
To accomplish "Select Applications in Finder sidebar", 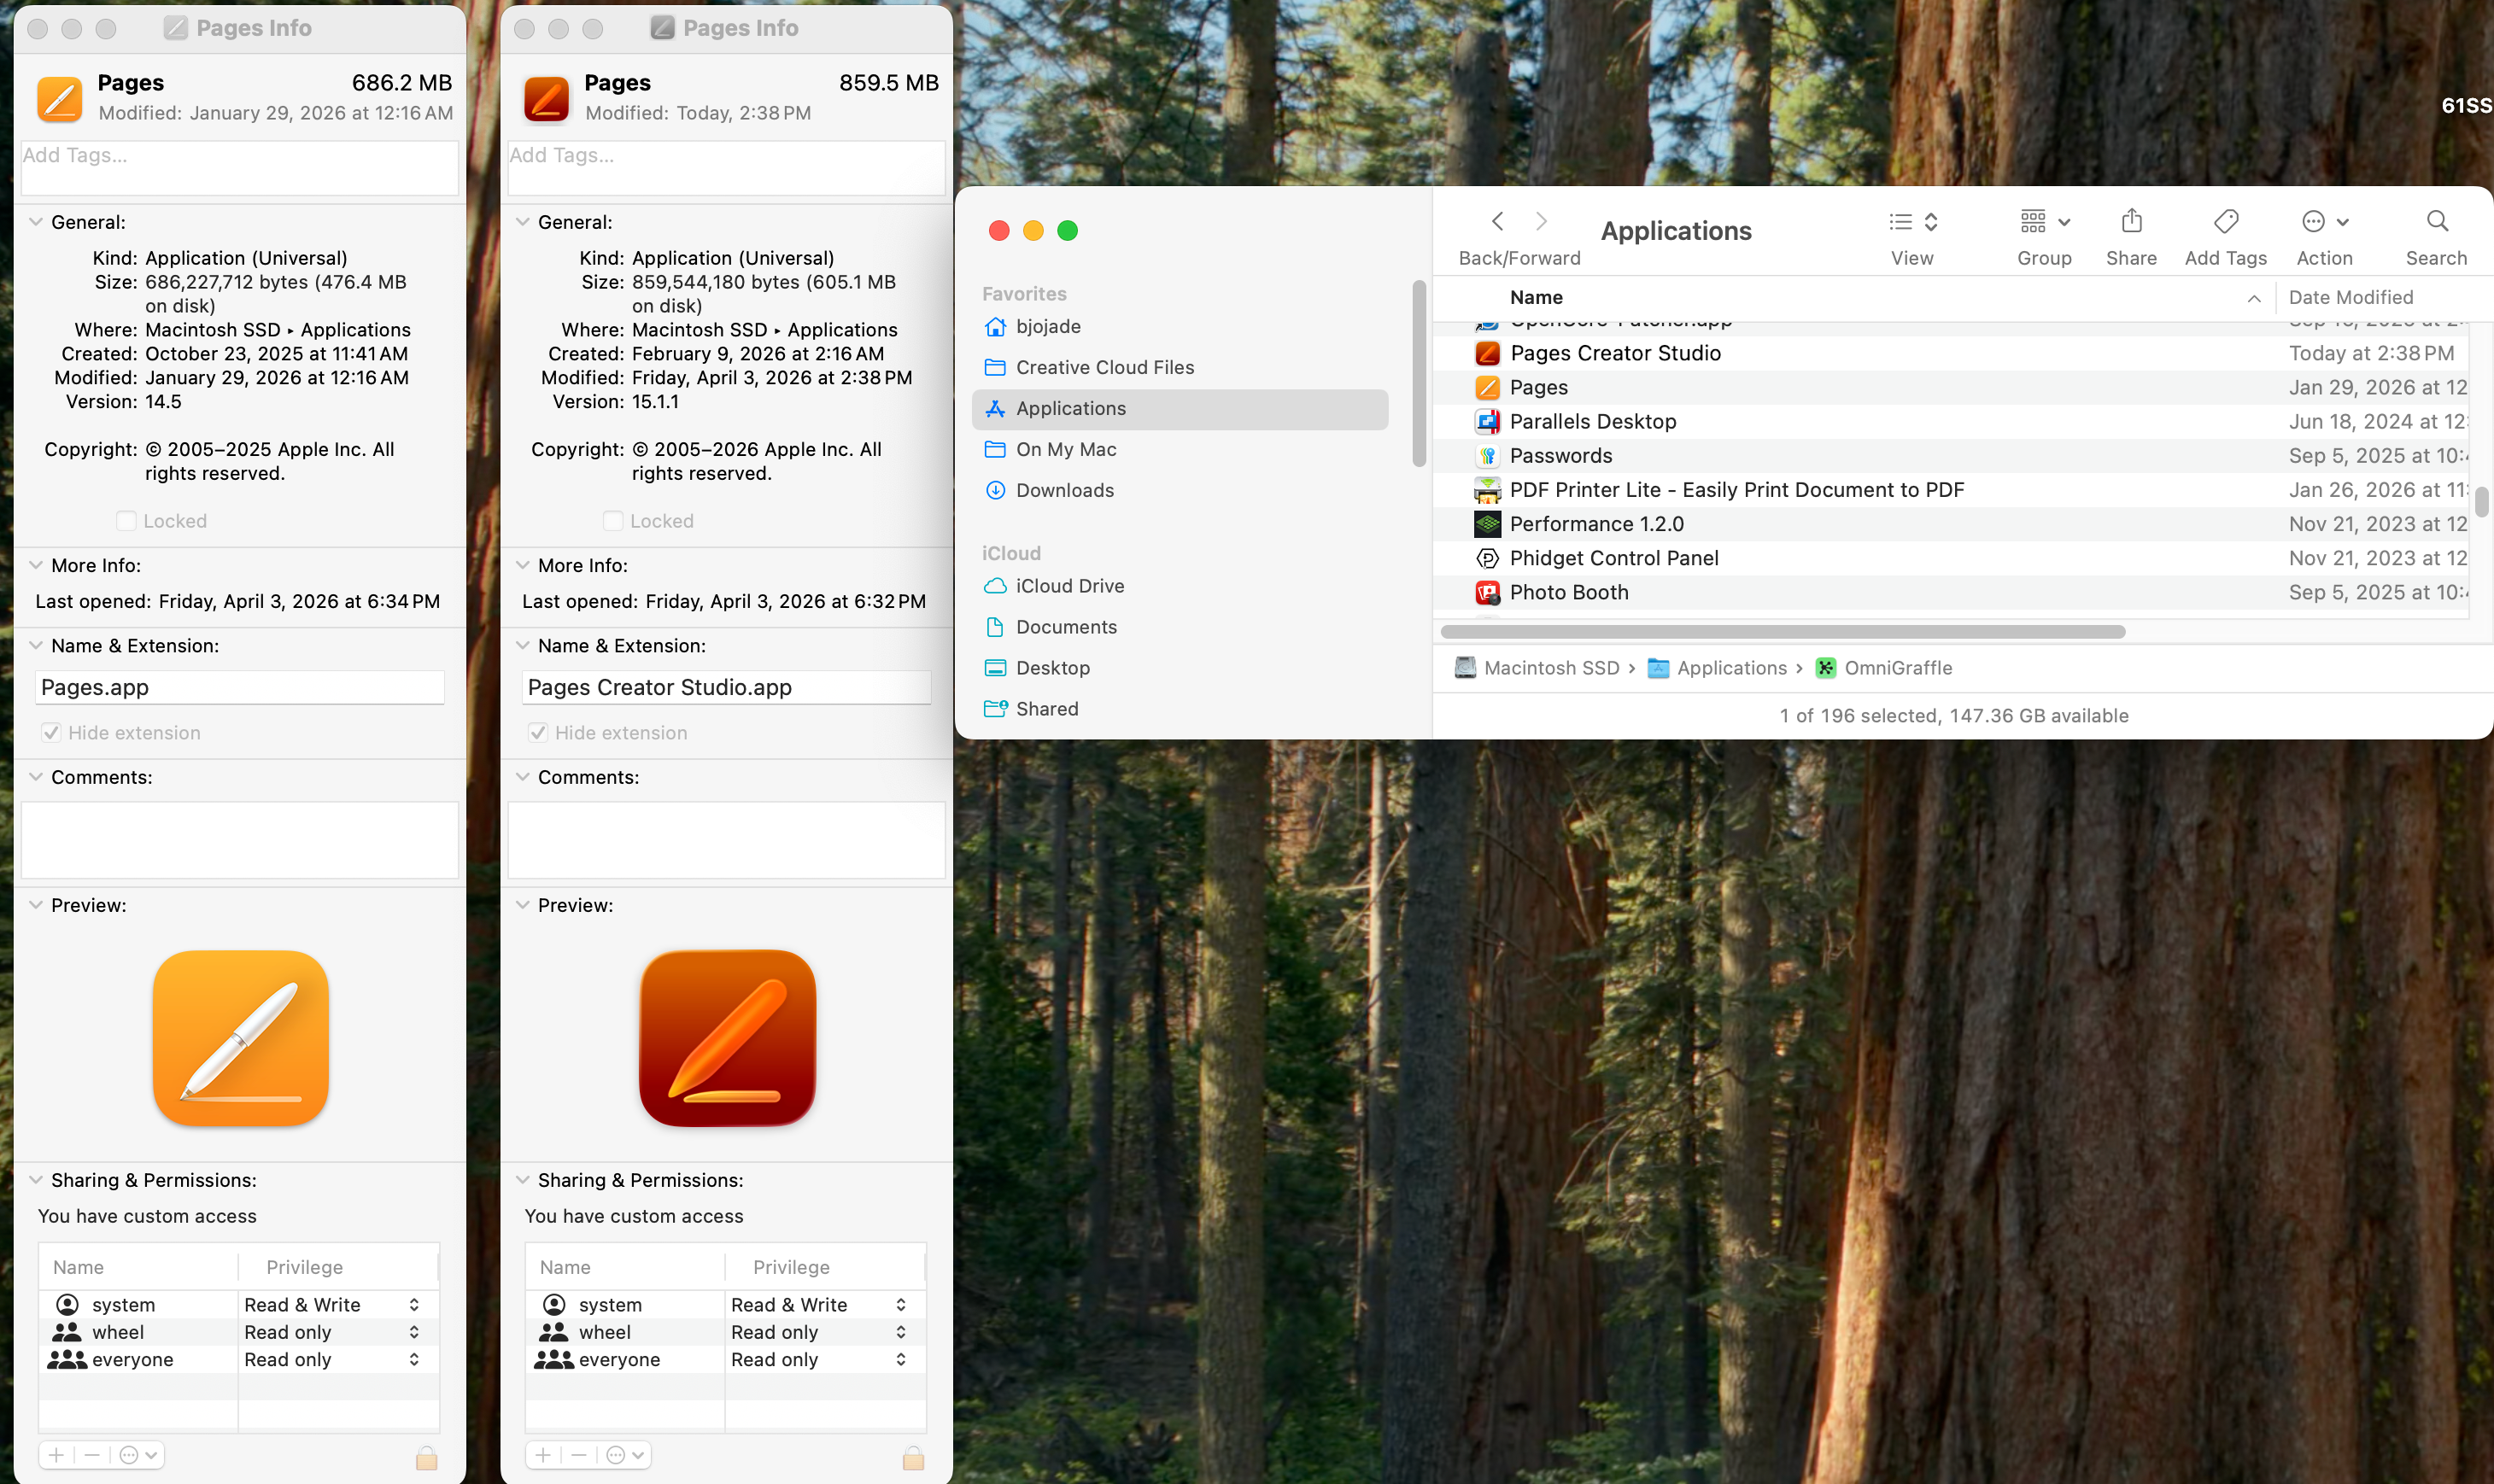I will (1180, 409).
